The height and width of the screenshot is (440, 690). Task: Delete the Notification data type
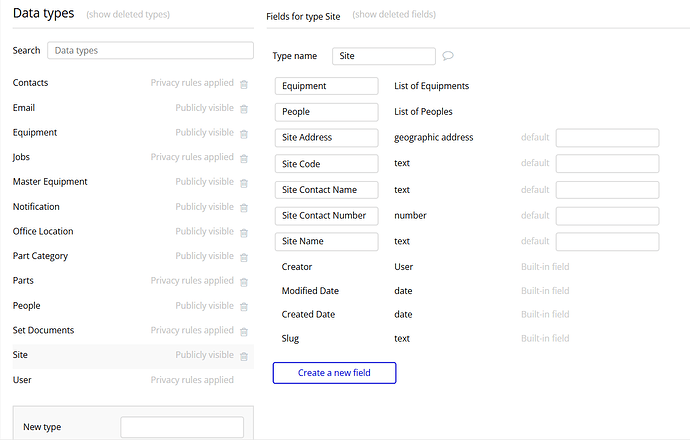click(x=244, y=207)
